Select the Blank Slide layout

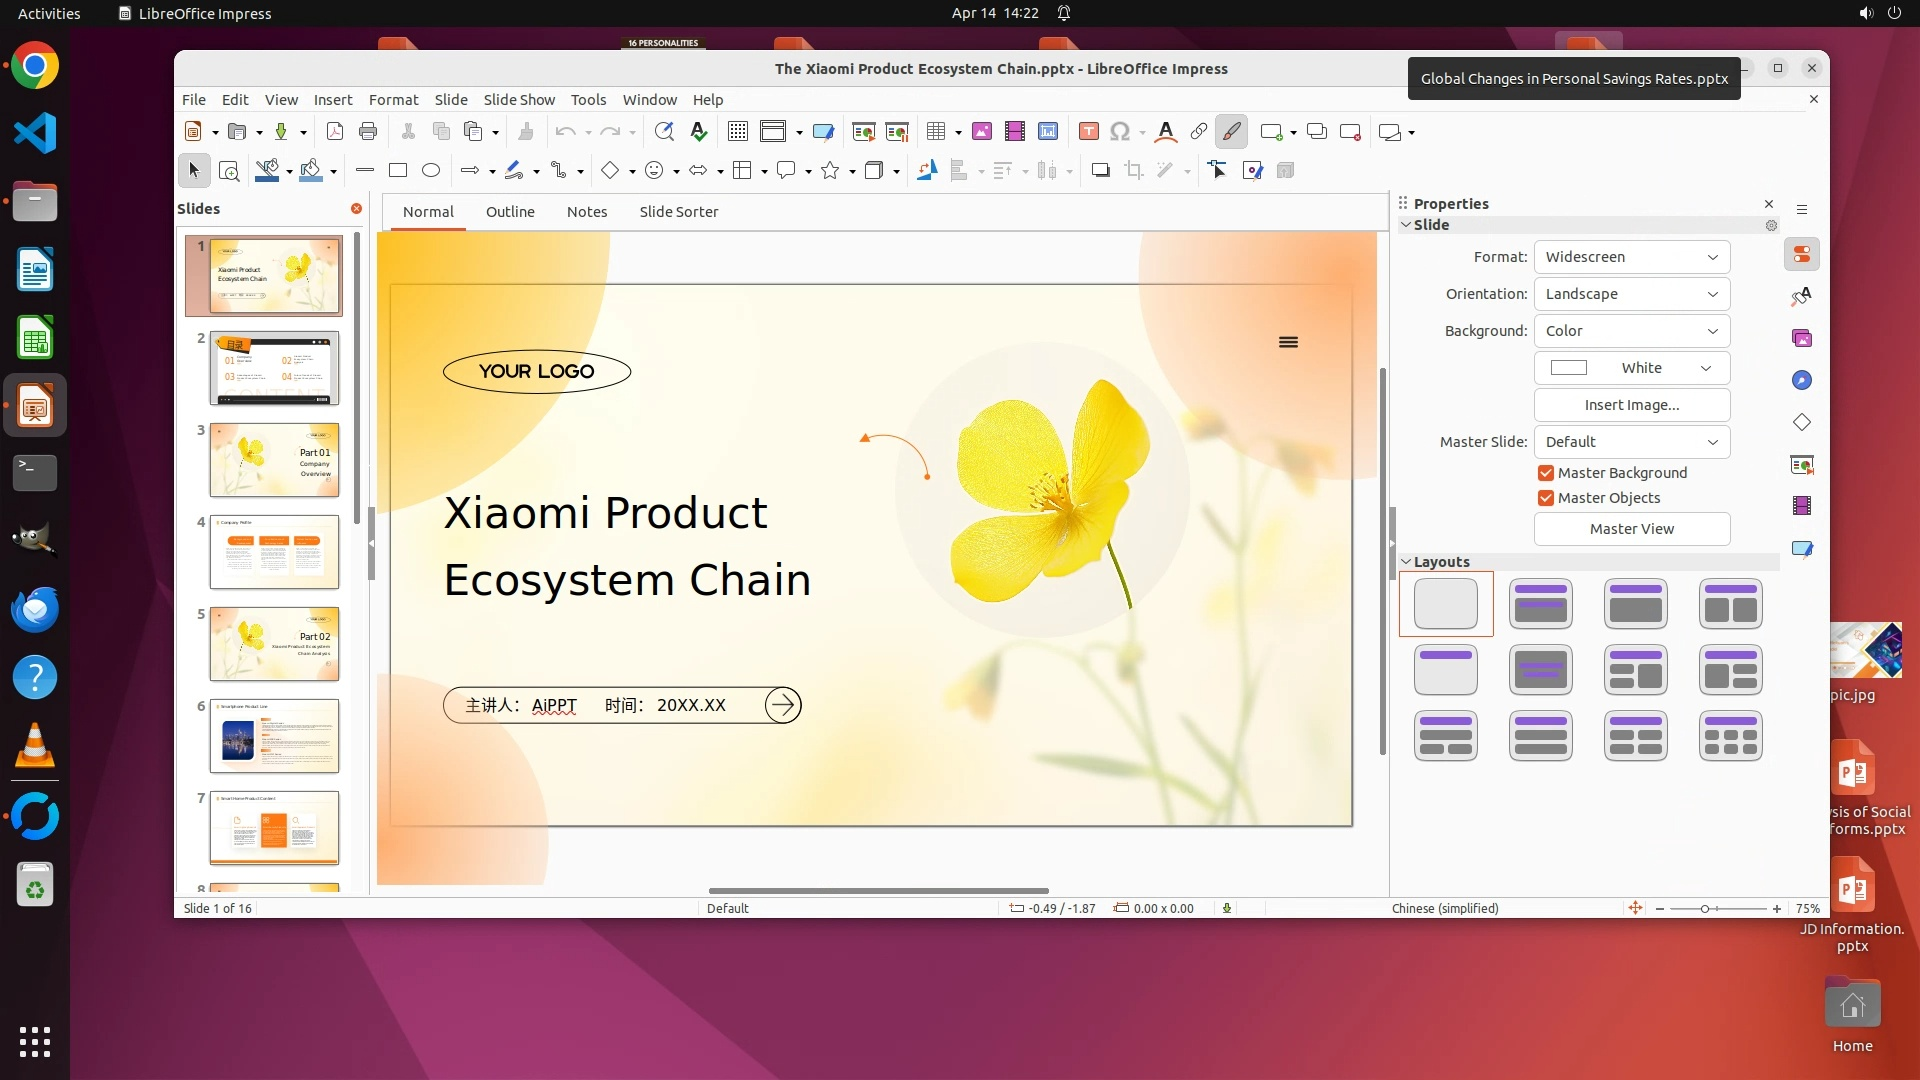tap(1445, 604)
